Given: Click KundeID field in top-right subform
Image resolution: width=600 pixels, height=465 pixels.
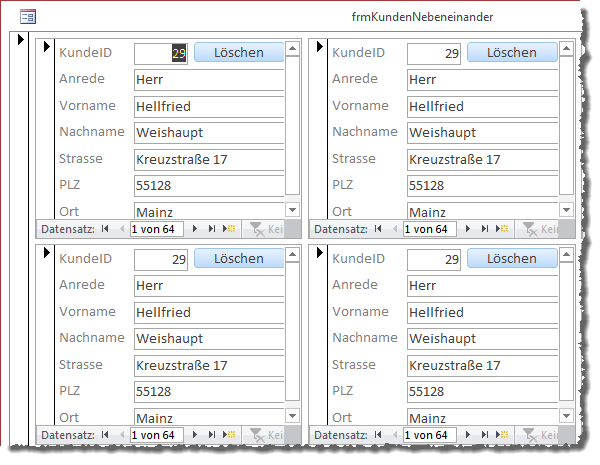Looking at the screenshot, I should tap(434, 53).
